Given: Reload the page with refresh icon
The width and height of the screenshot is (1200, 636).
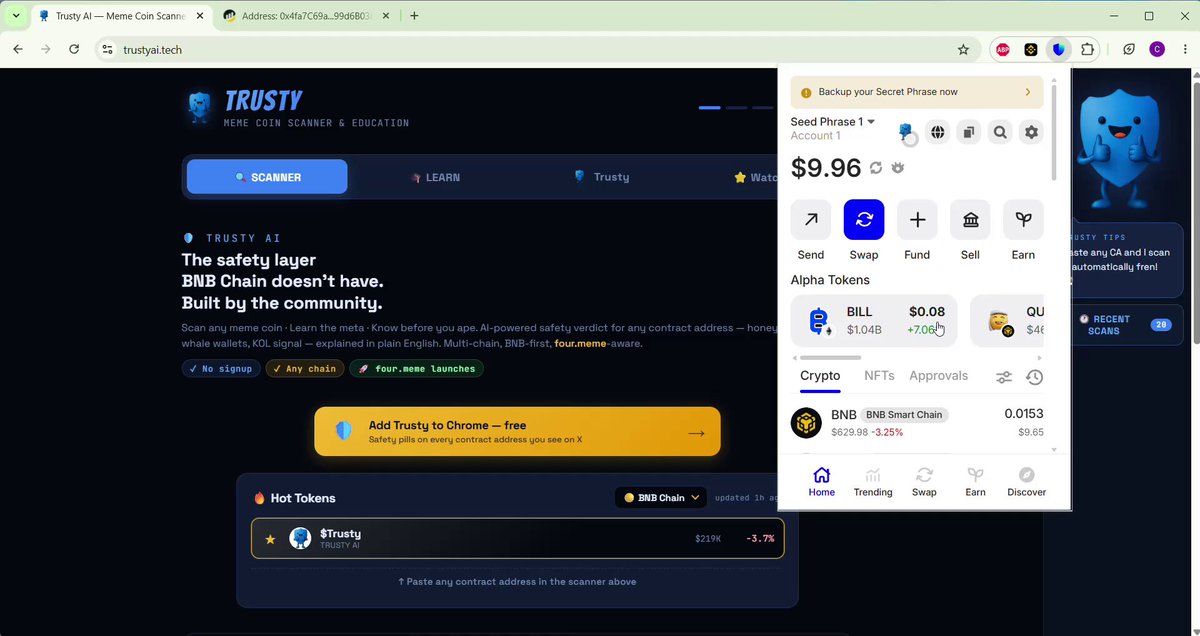Looking at the screenshot, I should (74, 49).
